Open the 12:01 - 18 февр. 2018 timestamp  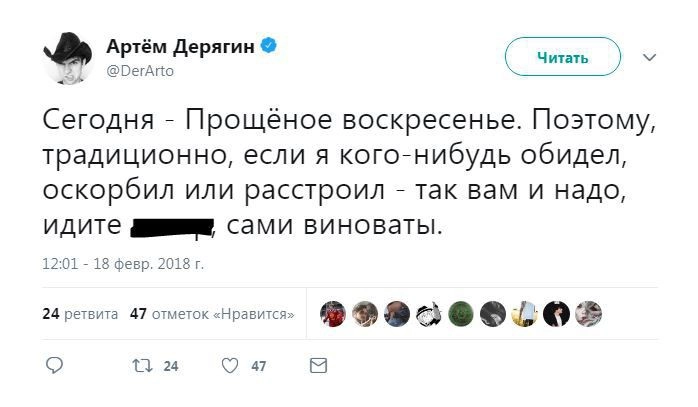[124, 265]
